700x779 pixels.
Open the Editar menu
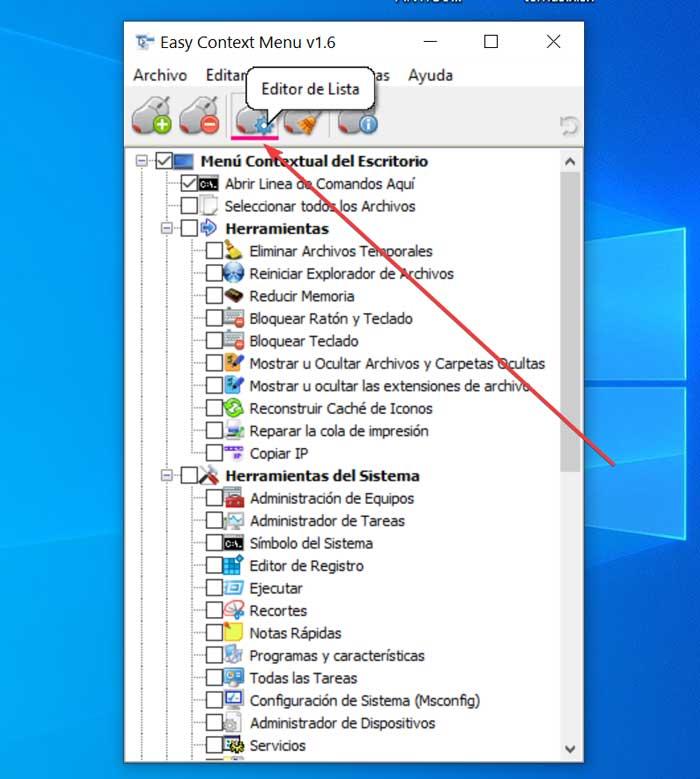tap(226, 75)
